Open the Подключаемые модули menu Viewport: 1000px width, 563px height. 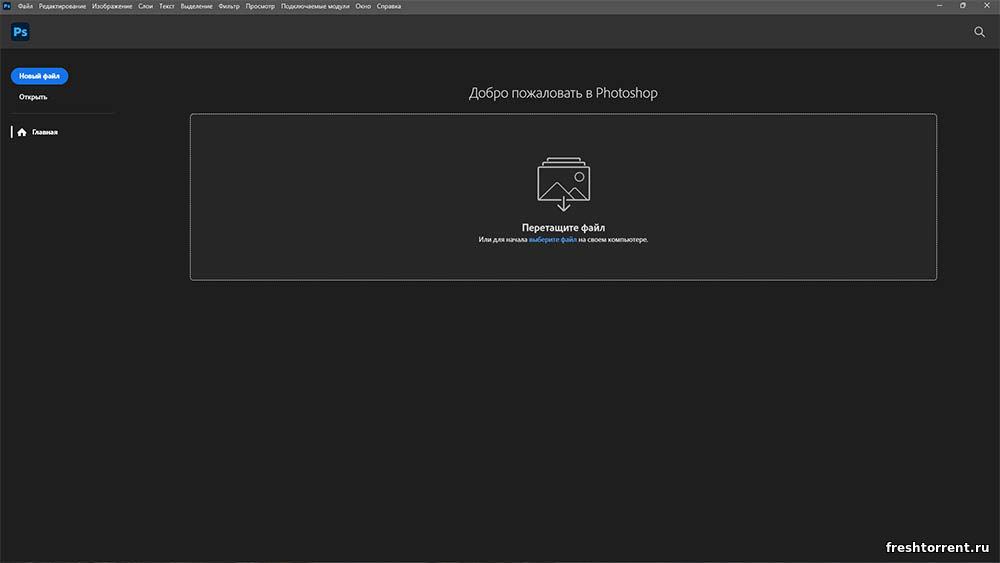point(315,6)
